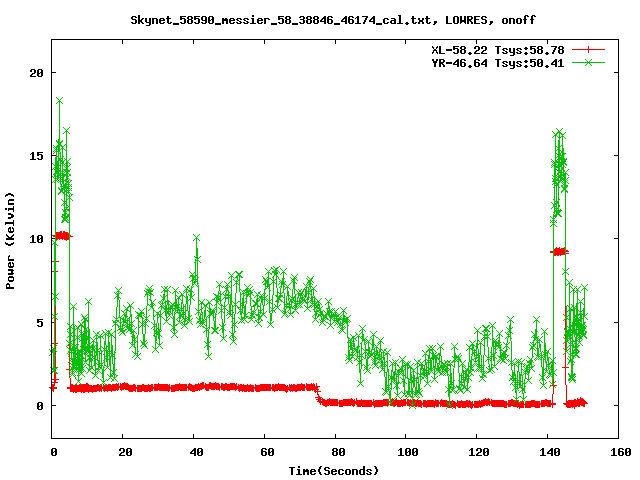Click the red step drop near 75 seconds
The width and height of the screenshot is (640, 480).
point(318,394)
